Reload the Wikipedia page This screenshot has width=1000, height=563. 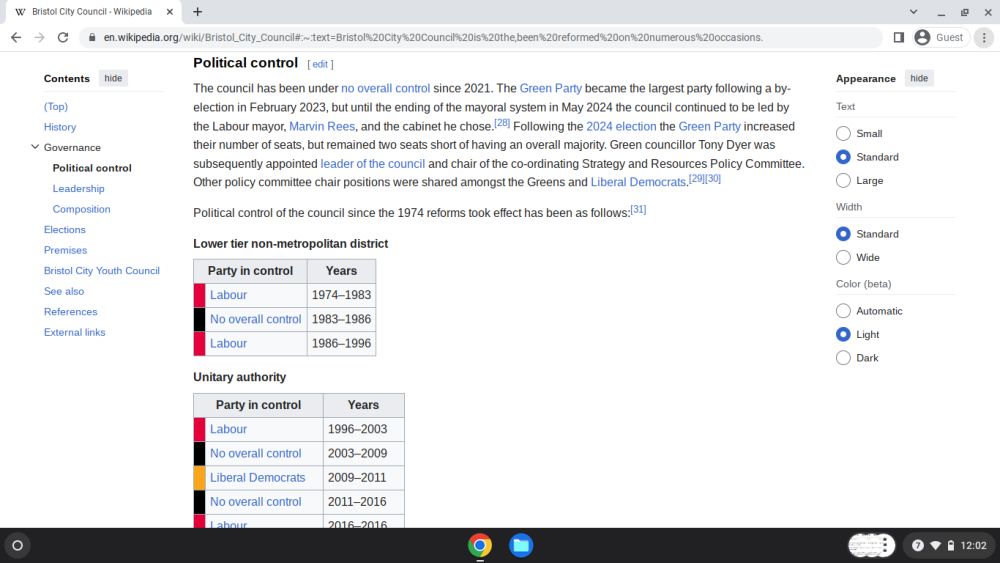(62, 38)
